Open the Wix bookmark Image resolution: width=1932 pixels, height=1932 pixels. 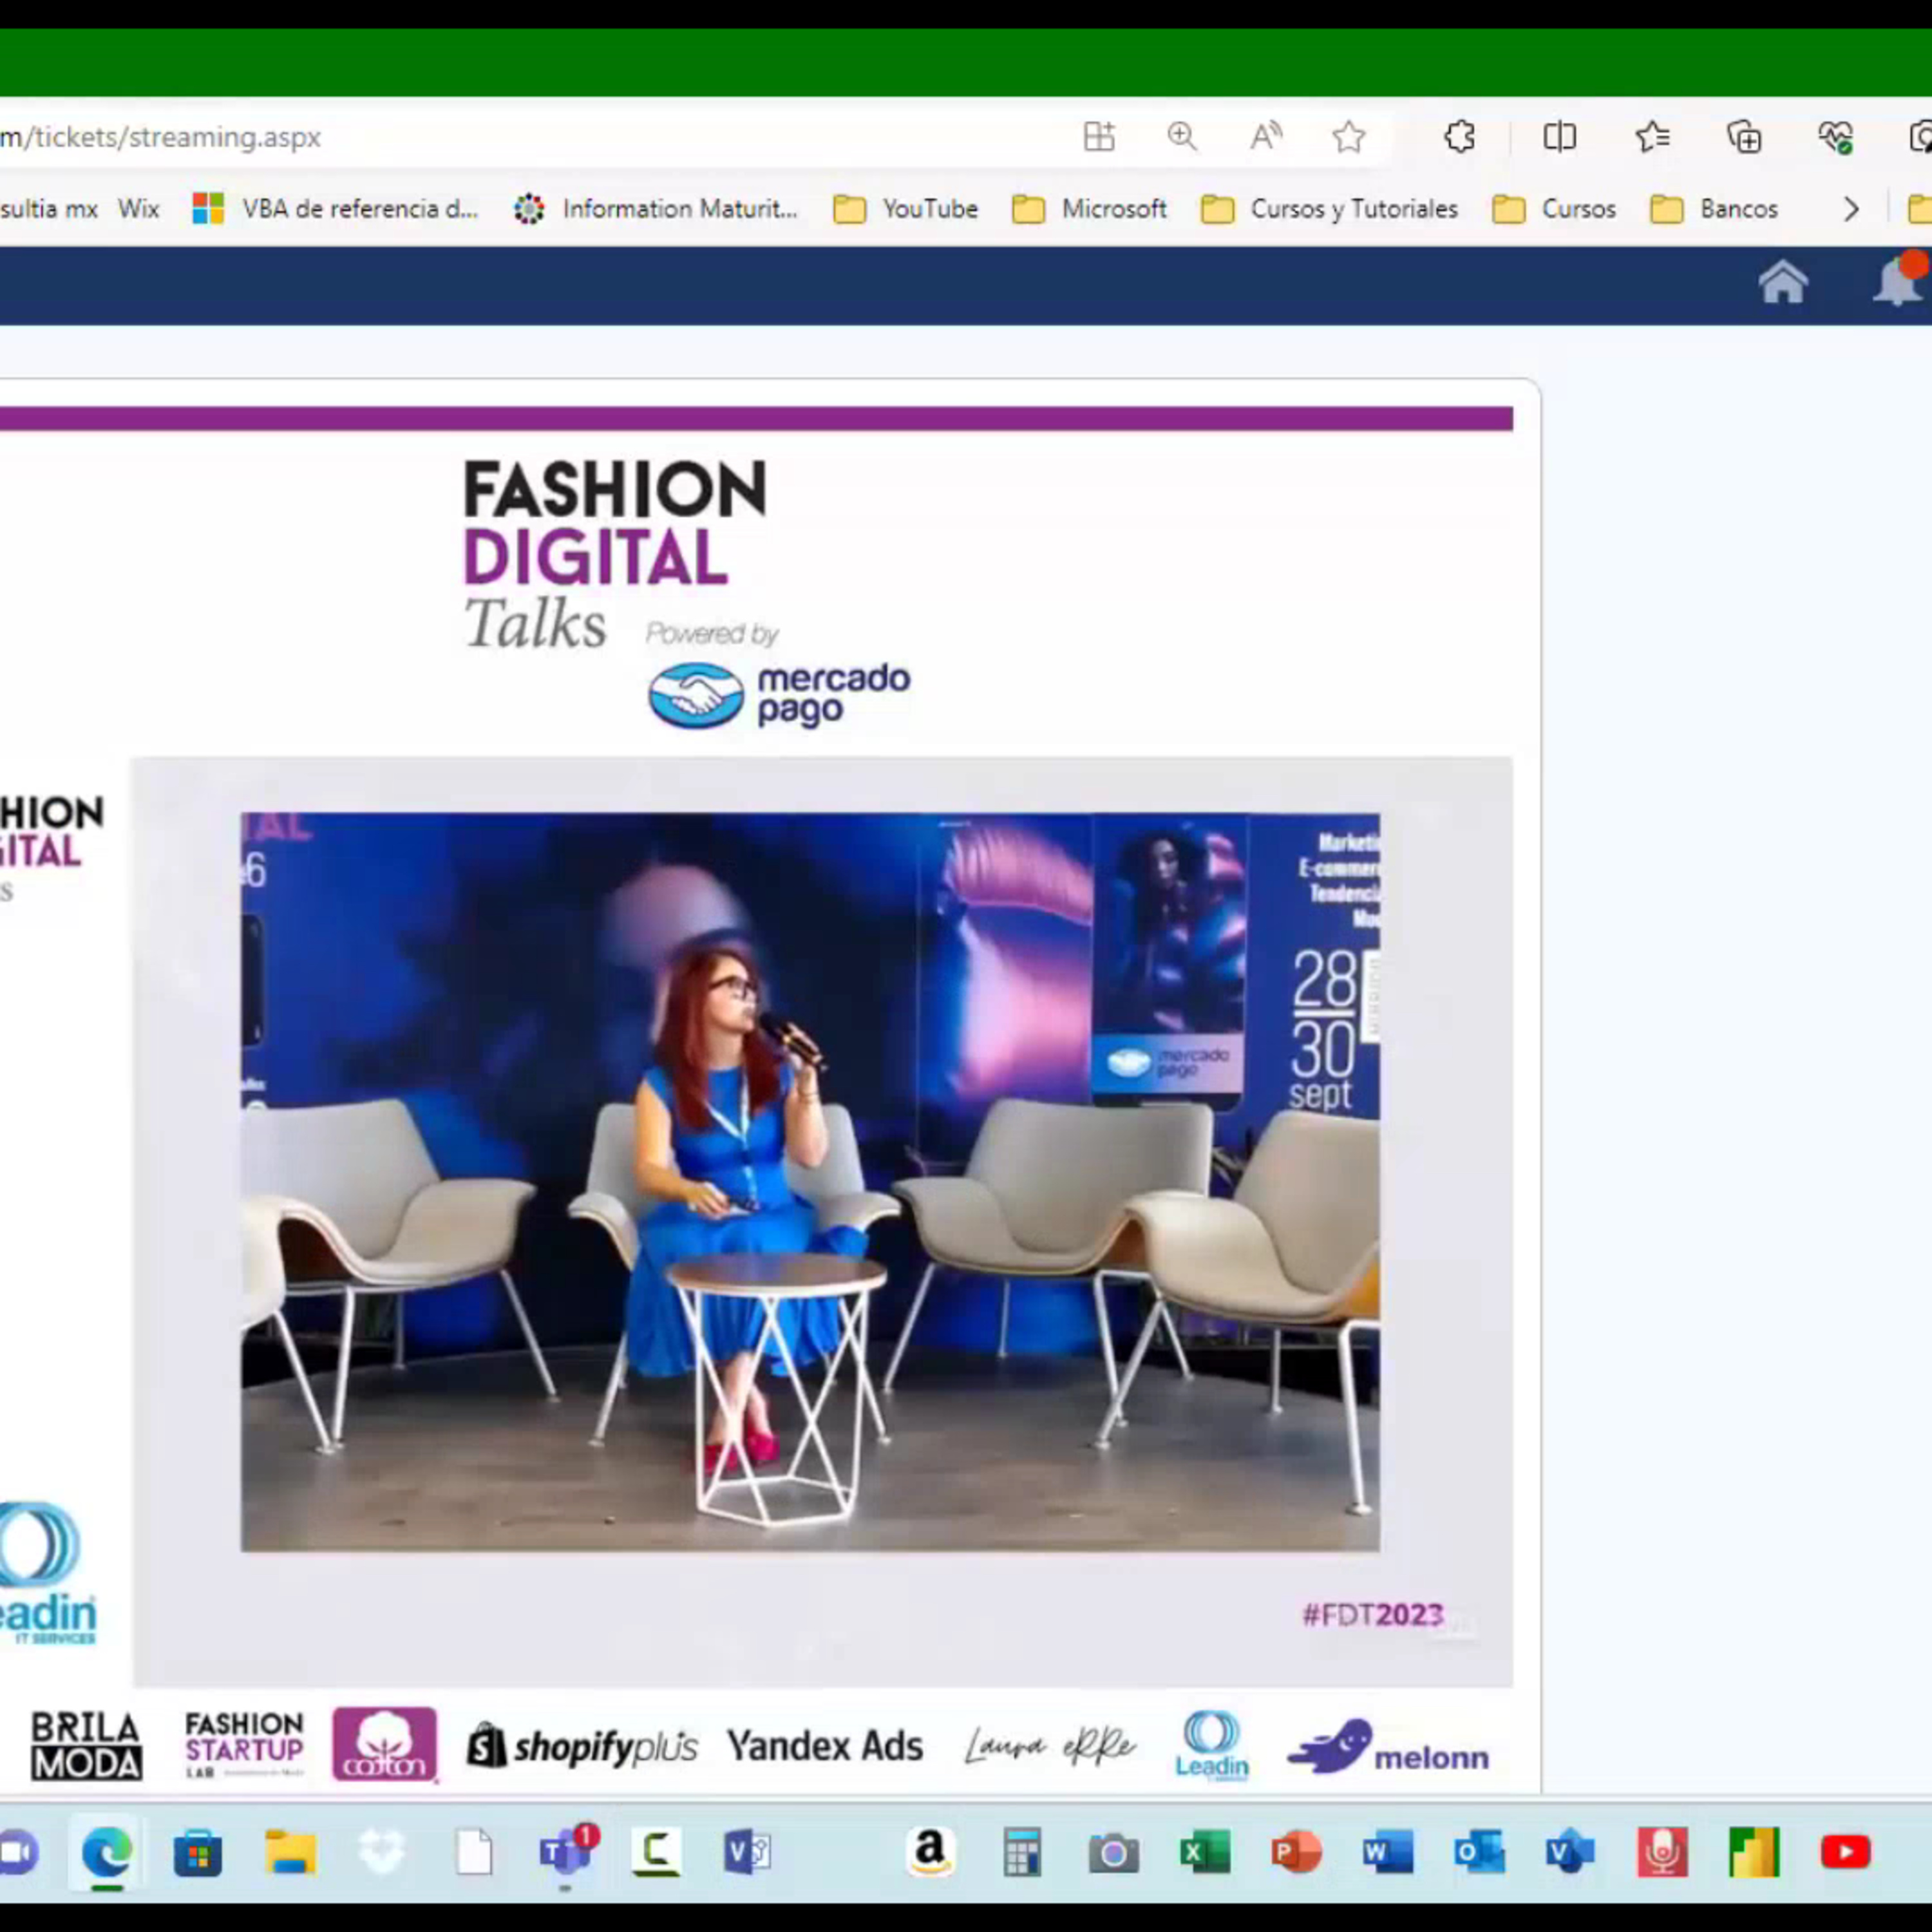(139, 209)
